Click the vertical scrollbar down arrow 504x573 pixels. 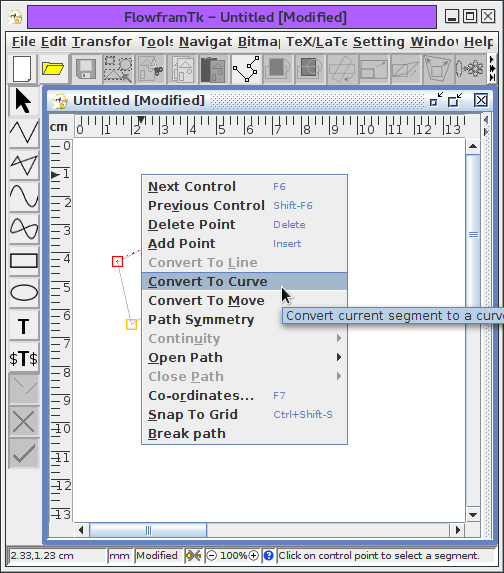tap(473, 515)
